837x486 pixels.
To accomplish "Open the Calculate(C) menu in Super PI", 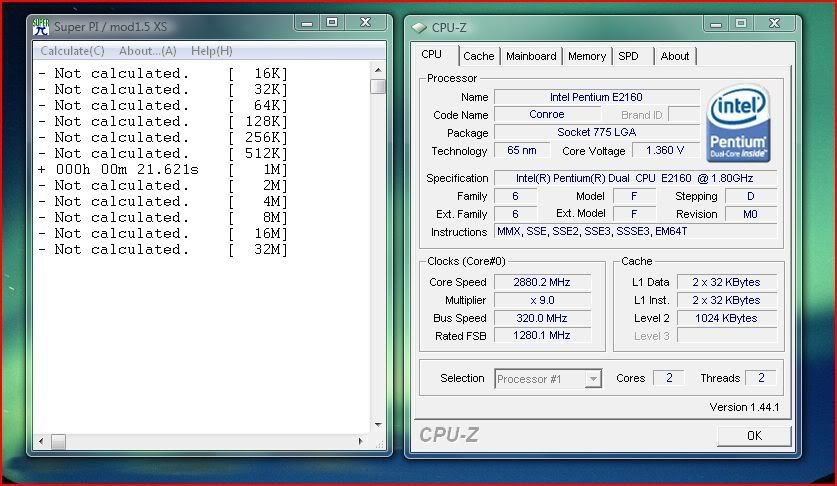I will pyautogui.click(x=73, y=51).
